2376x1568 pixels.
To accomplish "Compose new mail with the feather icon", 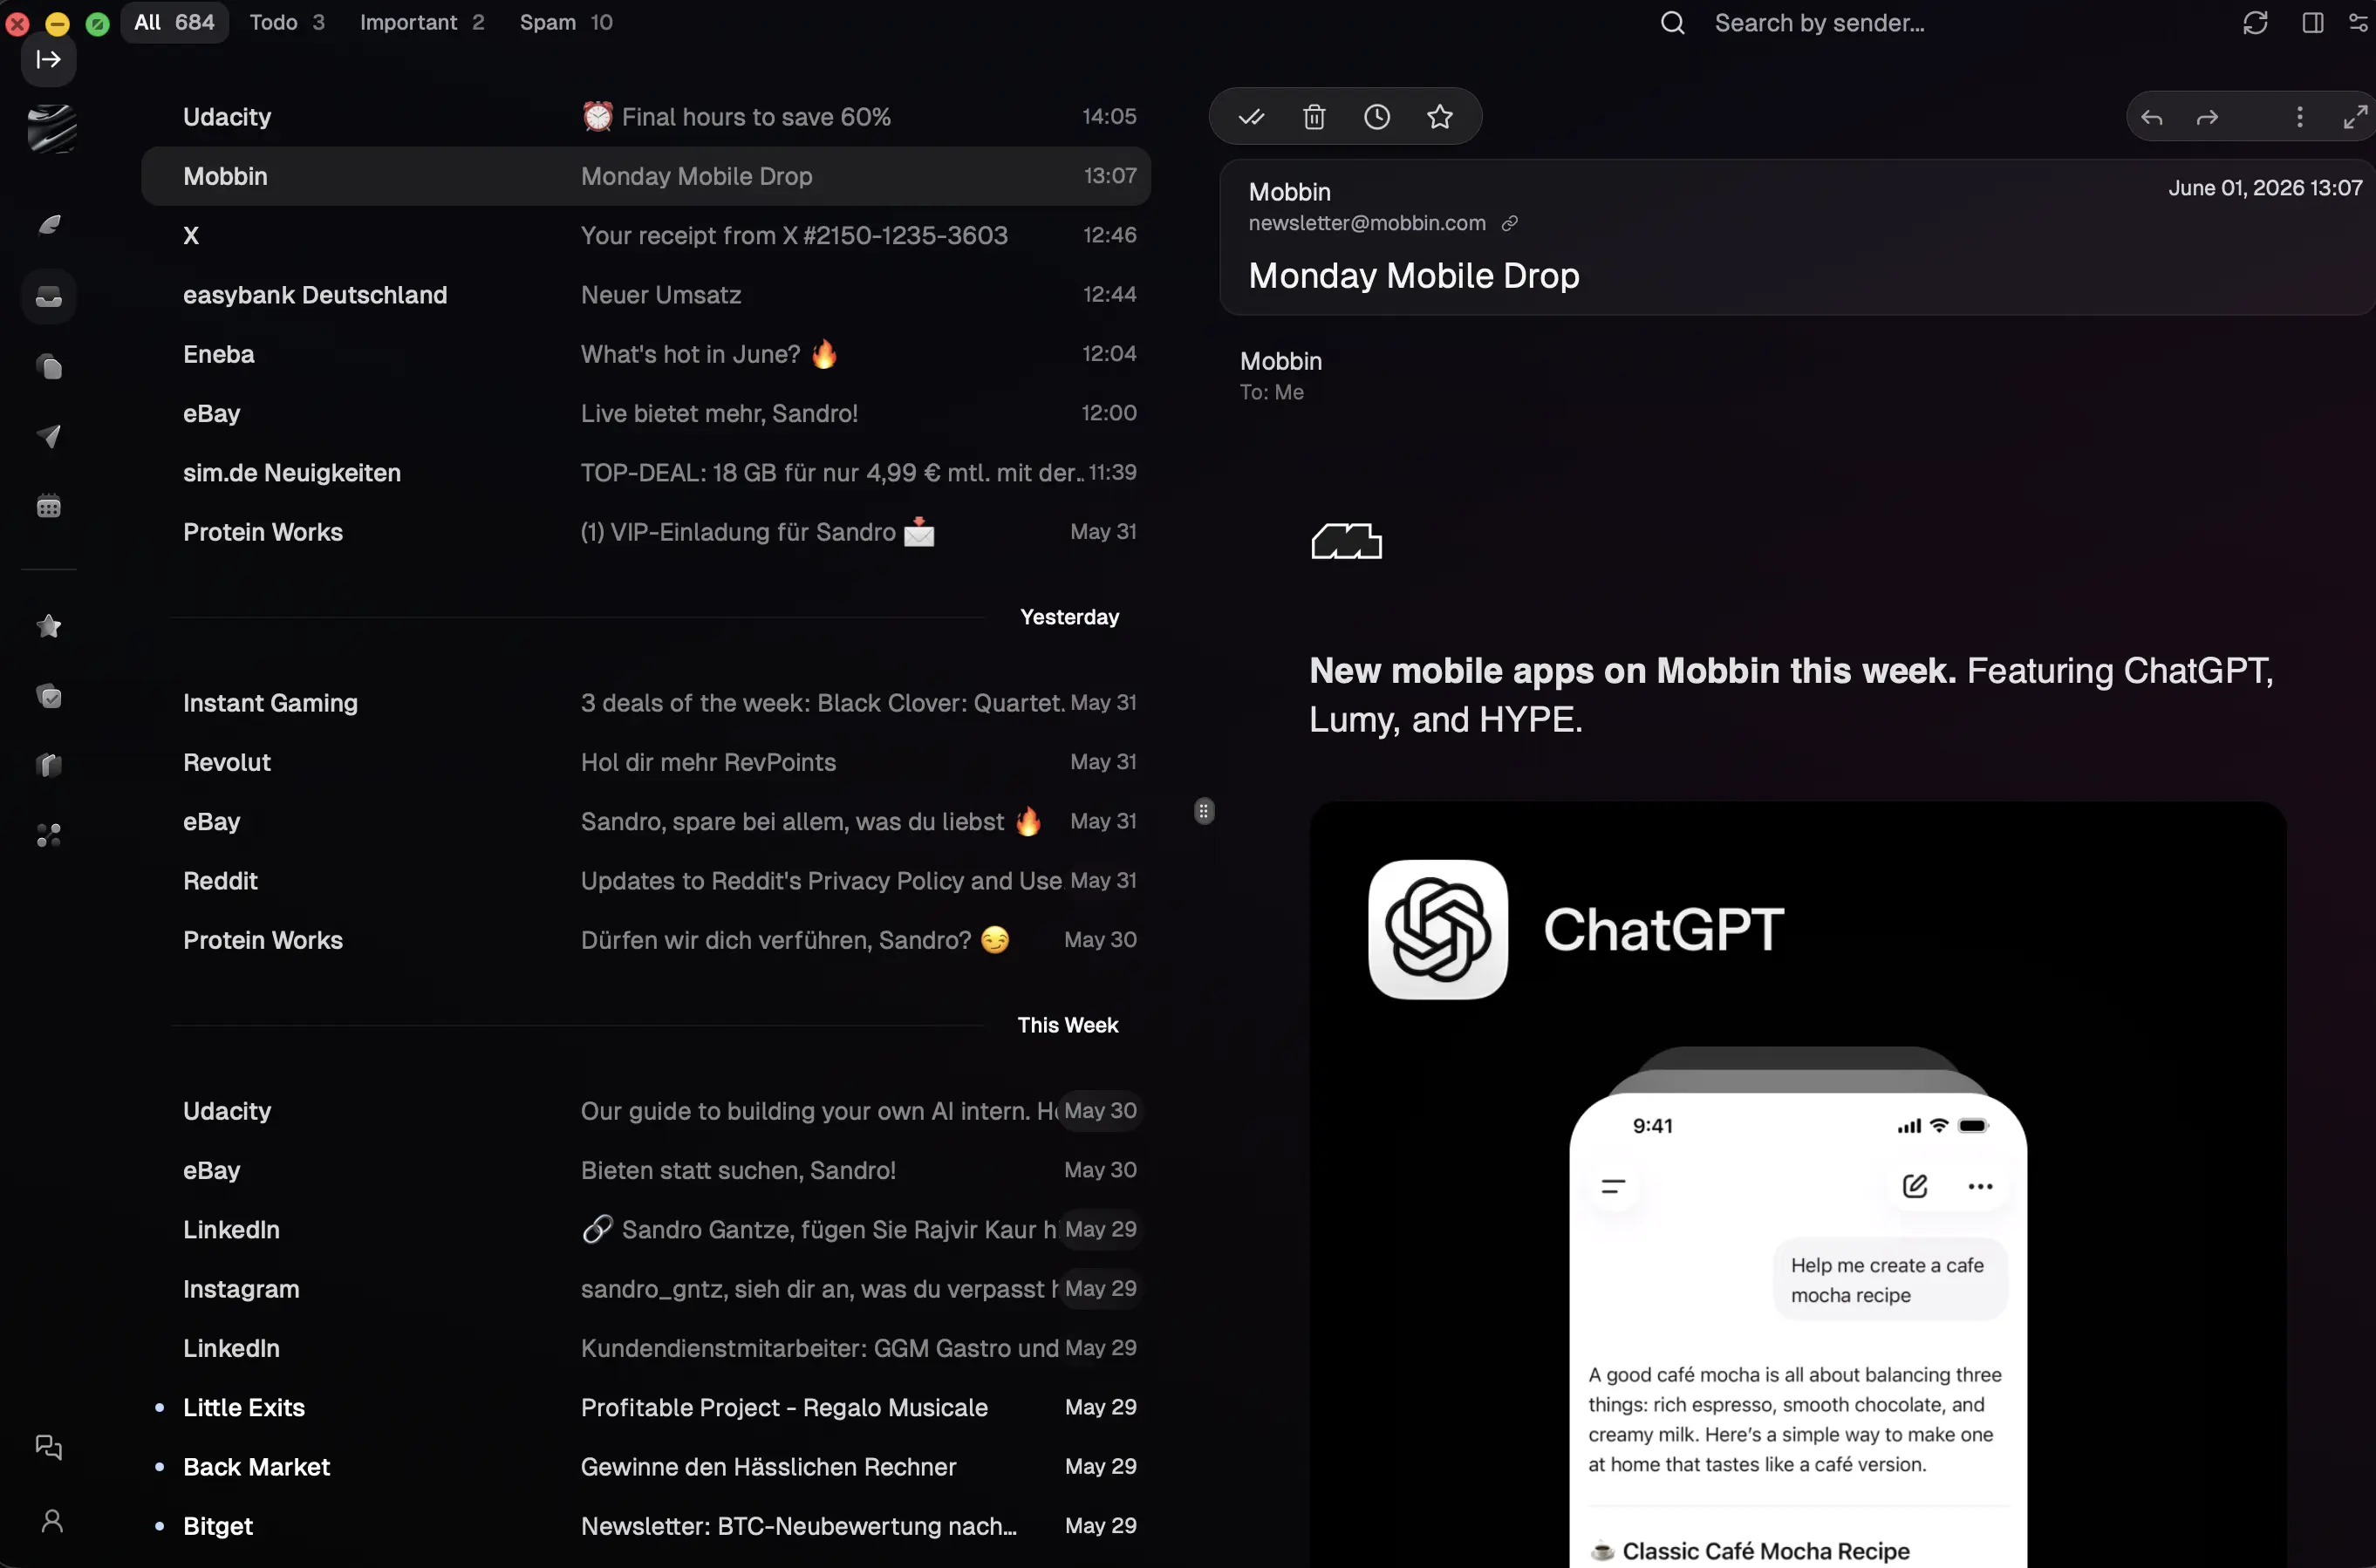I will click(49, 224).
